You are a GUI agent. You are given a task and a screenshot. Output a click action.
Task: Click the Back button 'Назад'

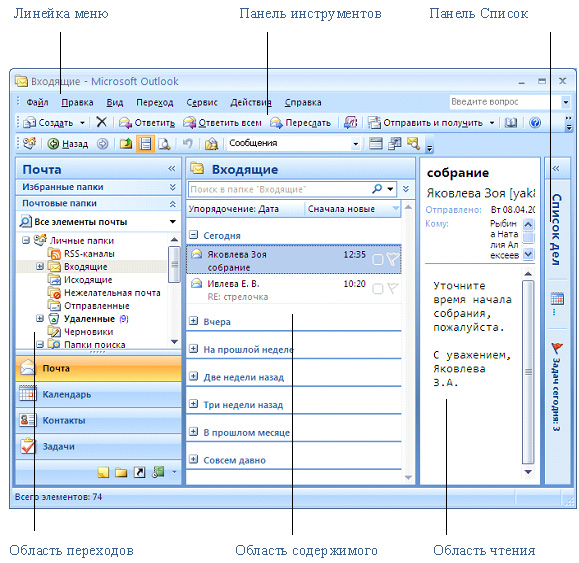68,144
